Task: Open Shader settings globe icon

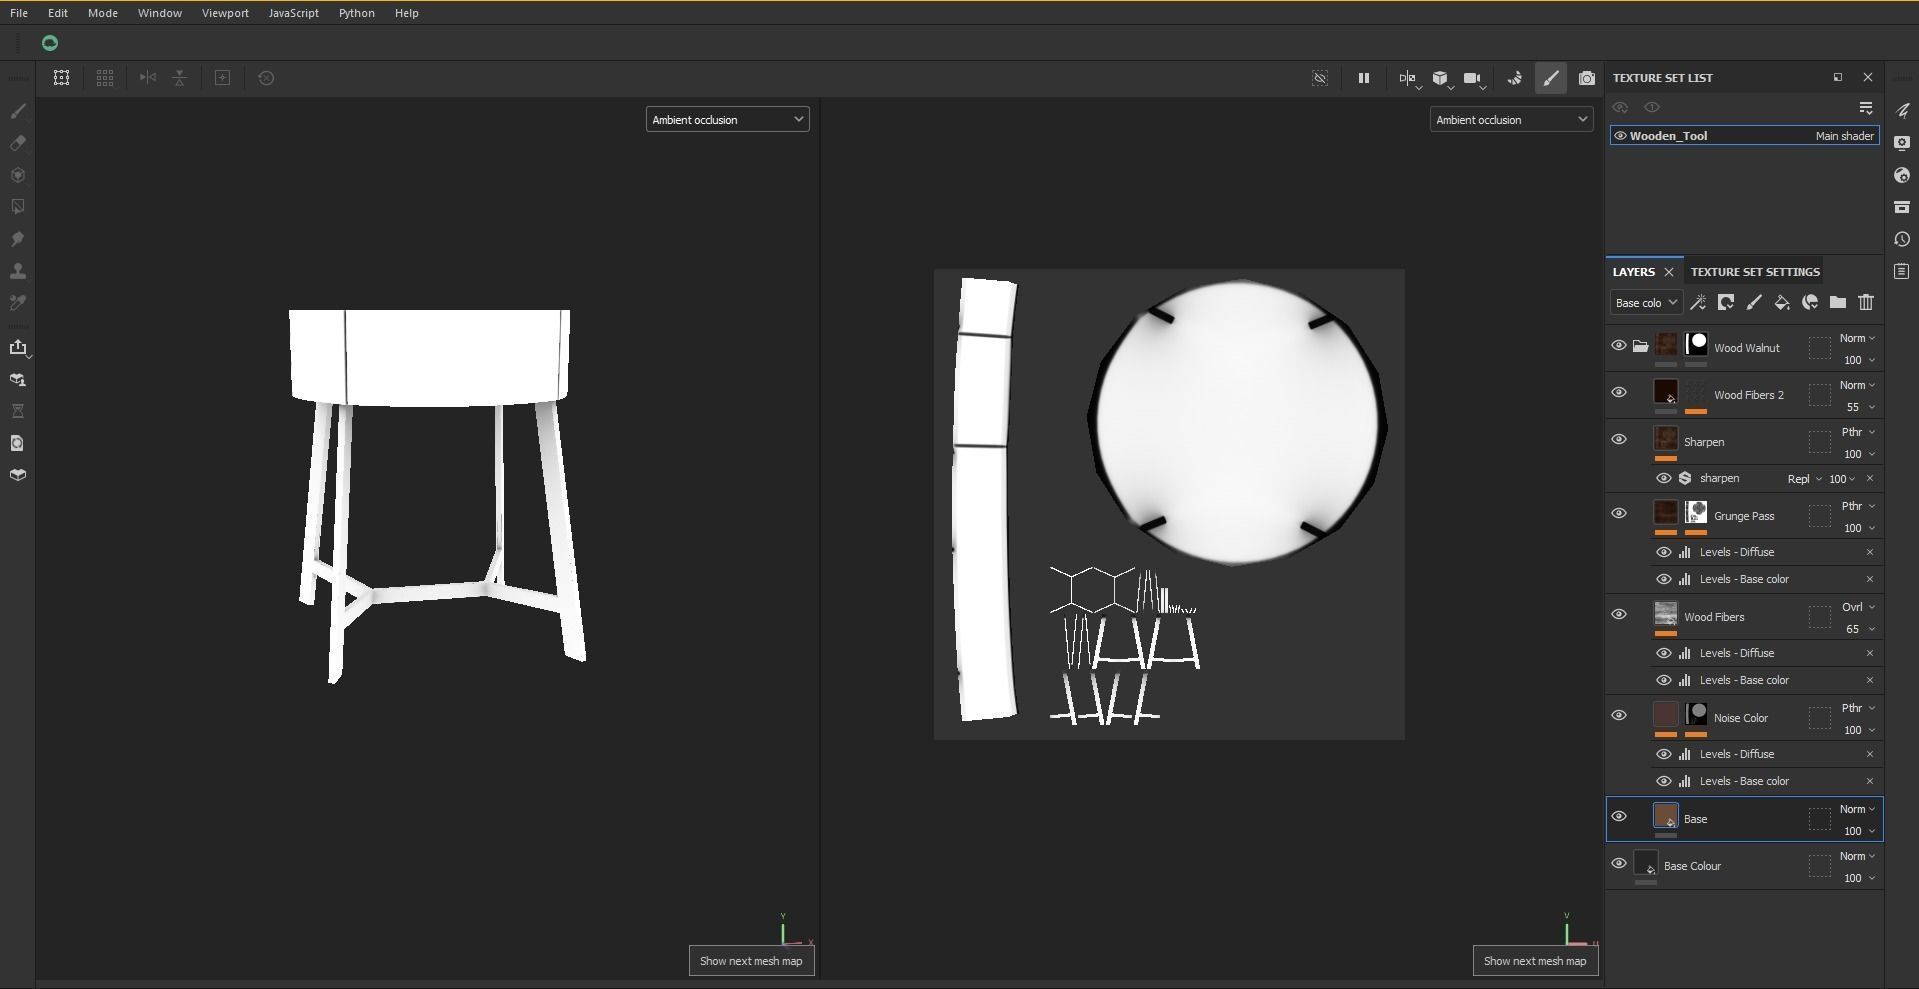Action: (x=1902, y=175)
